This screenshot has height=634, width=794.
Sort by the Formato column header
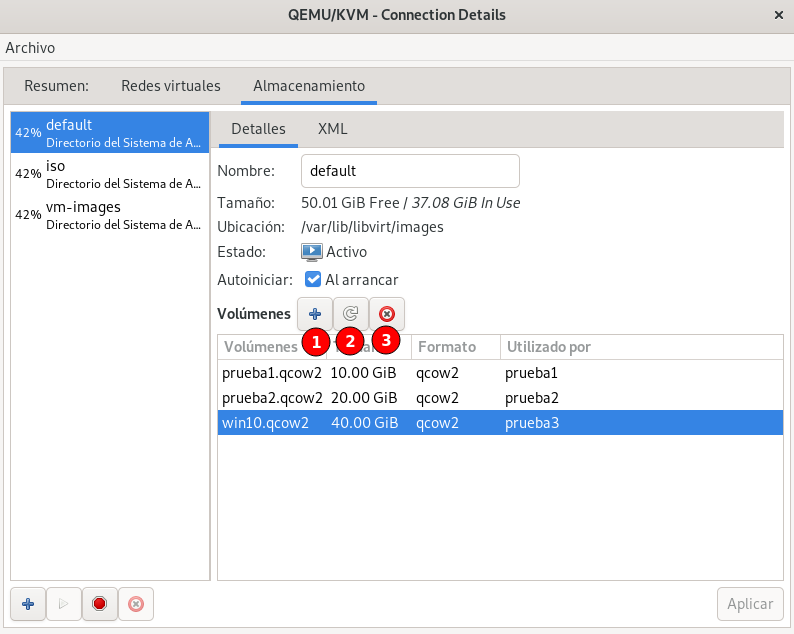(x=456, y=347)
